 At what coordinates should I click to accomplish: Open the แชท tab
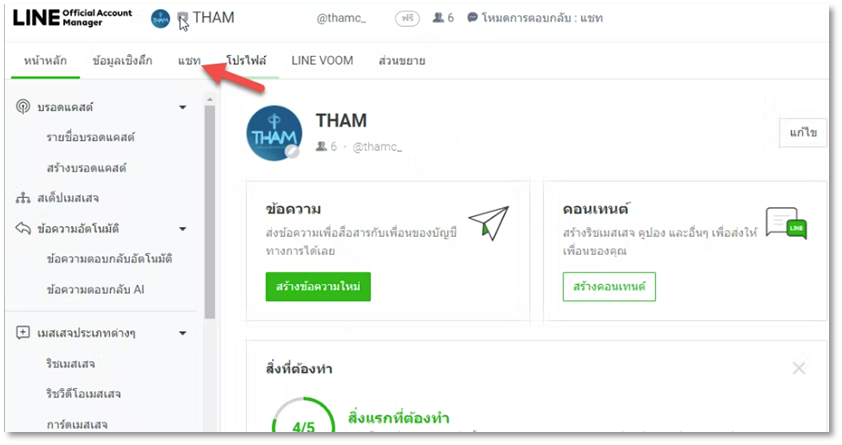pyautogui.click(x=189, y=61)
